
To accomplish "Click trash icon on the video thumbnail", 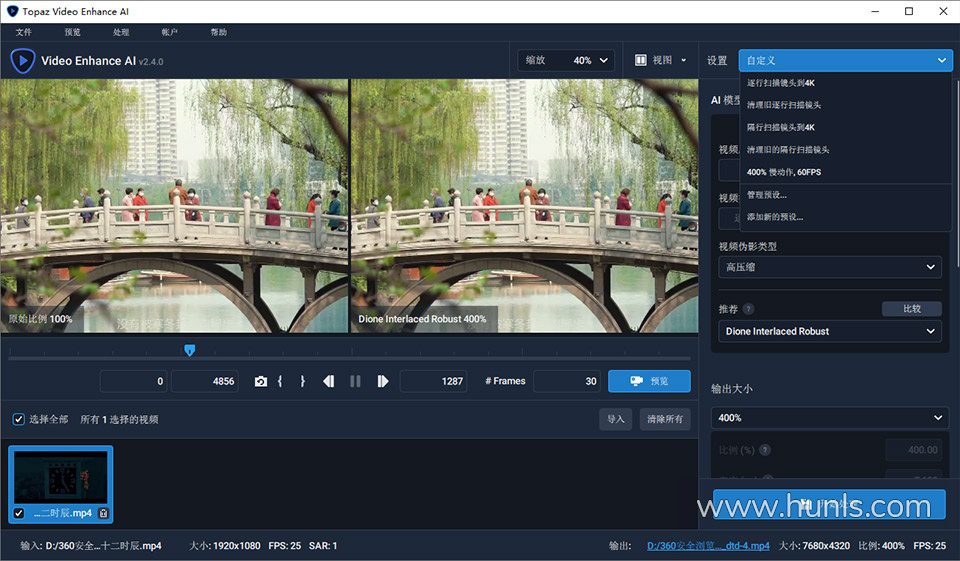I will (103, 513).
